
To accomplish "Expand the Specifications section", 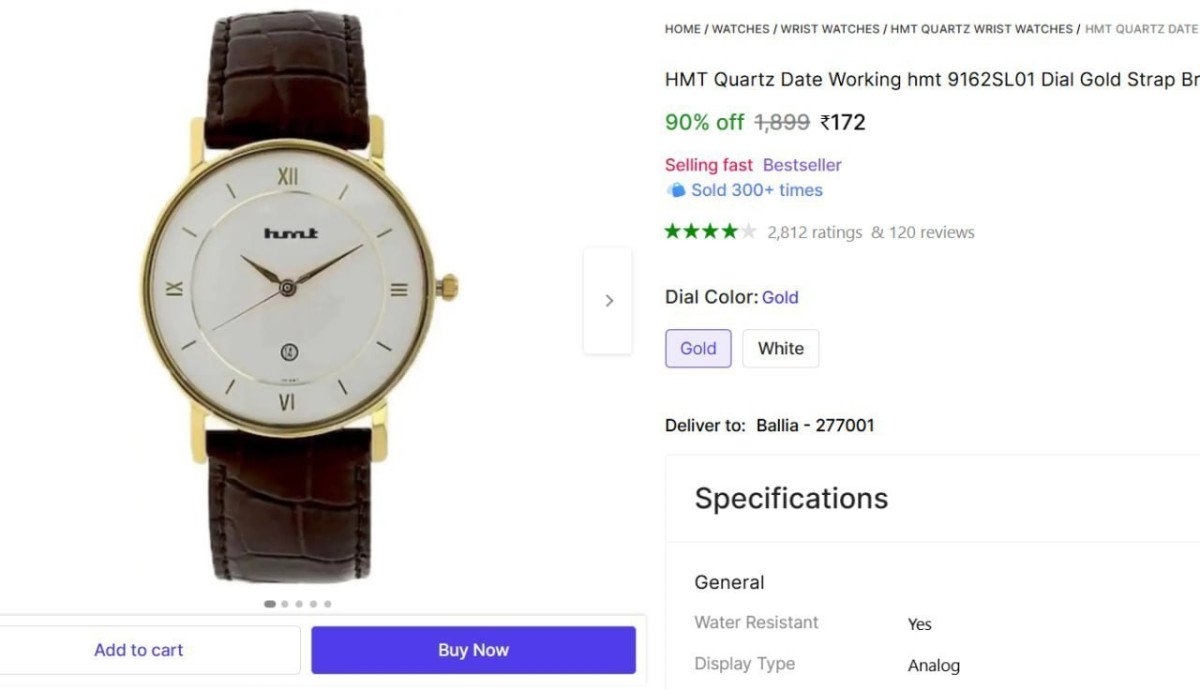I will pyautogui.click(x=791, y=498).
